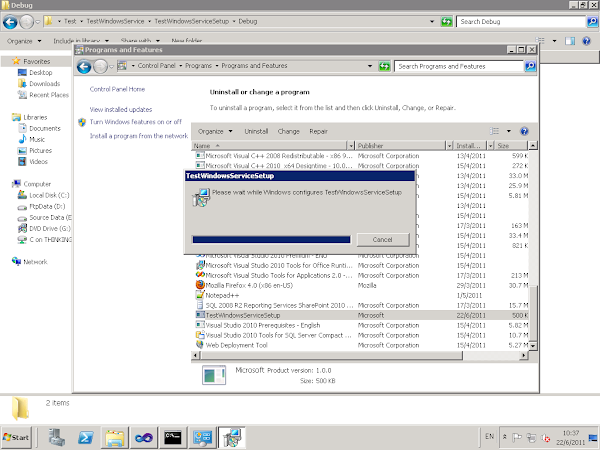Go back in Programs and Features window
600x450 pixels.
click(84, 67)
